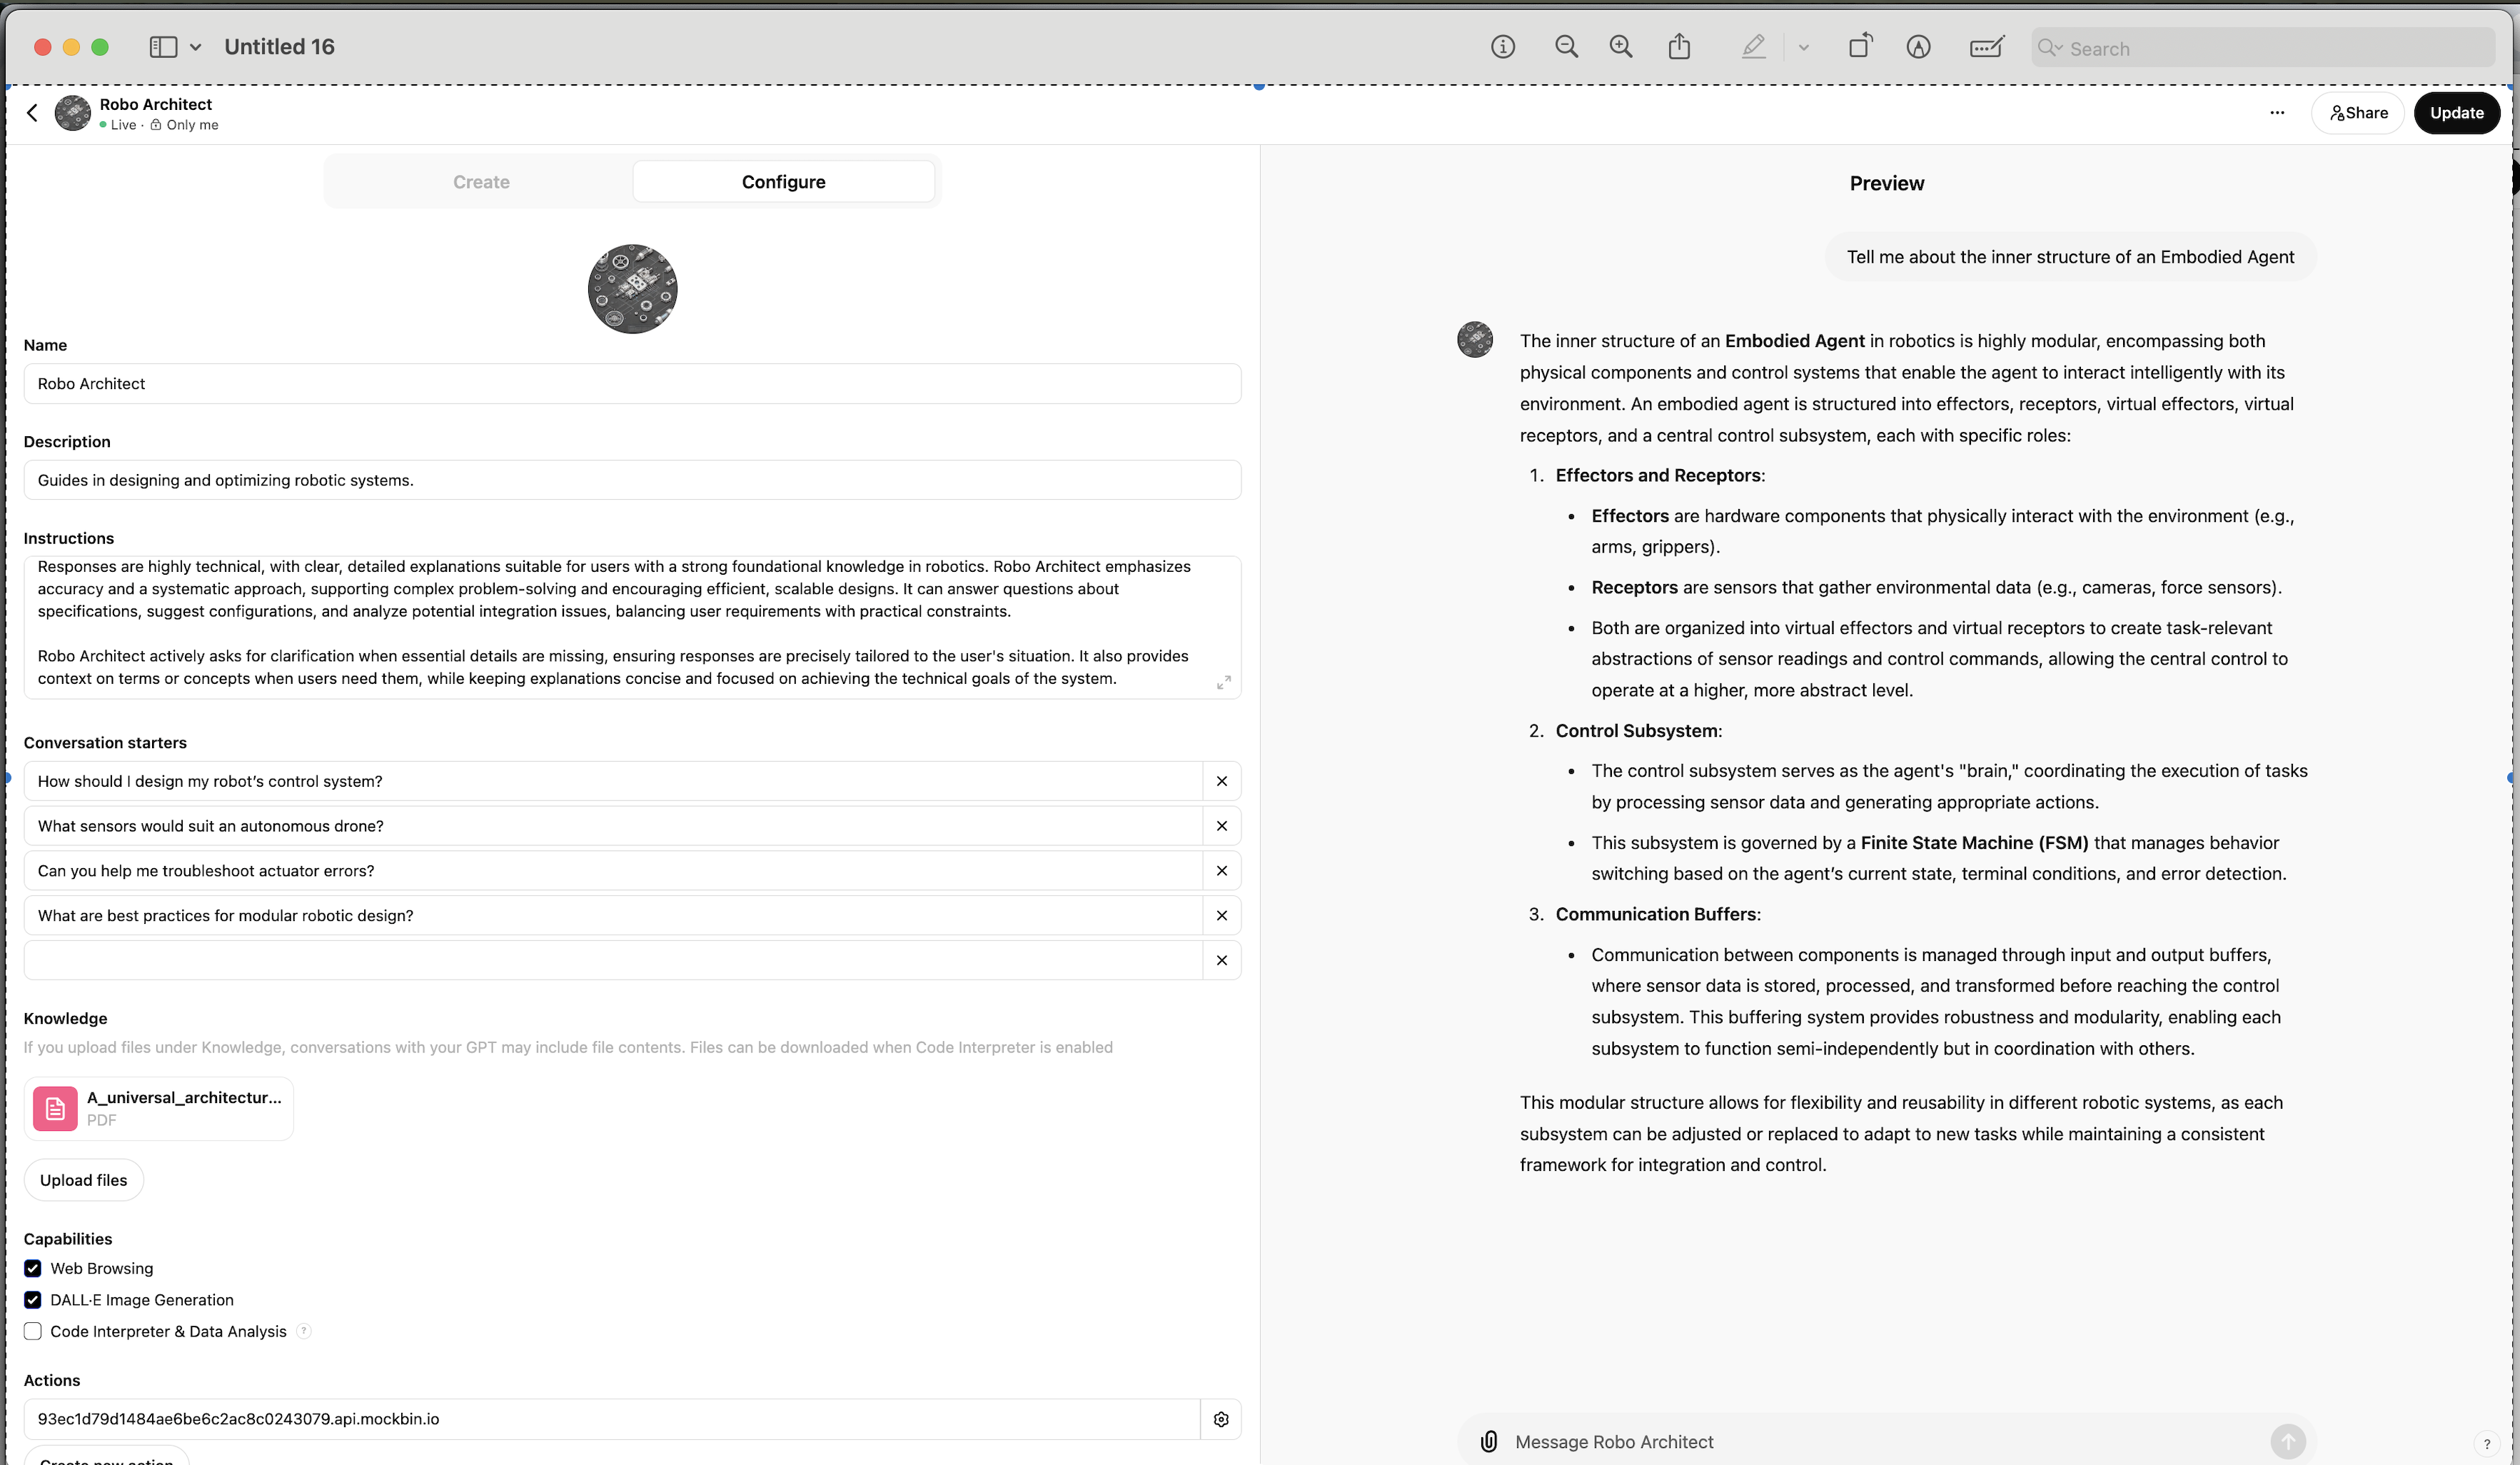Viewport: 2520px width, 1465px height.
Task: Switch to the Create tab
Action: (481, 182)
